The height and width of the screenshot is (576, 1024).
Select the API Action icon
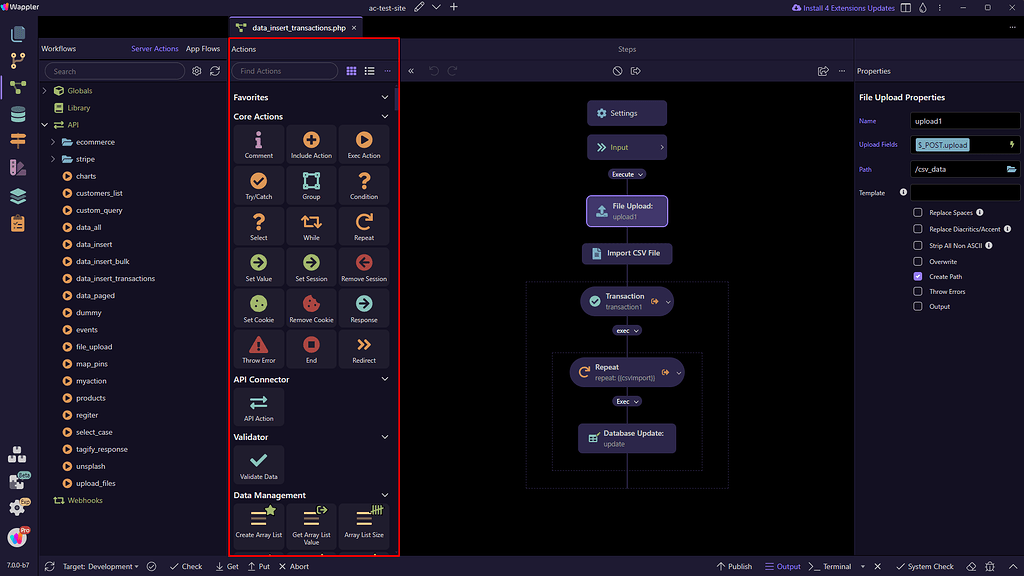[x=258, y=406]
